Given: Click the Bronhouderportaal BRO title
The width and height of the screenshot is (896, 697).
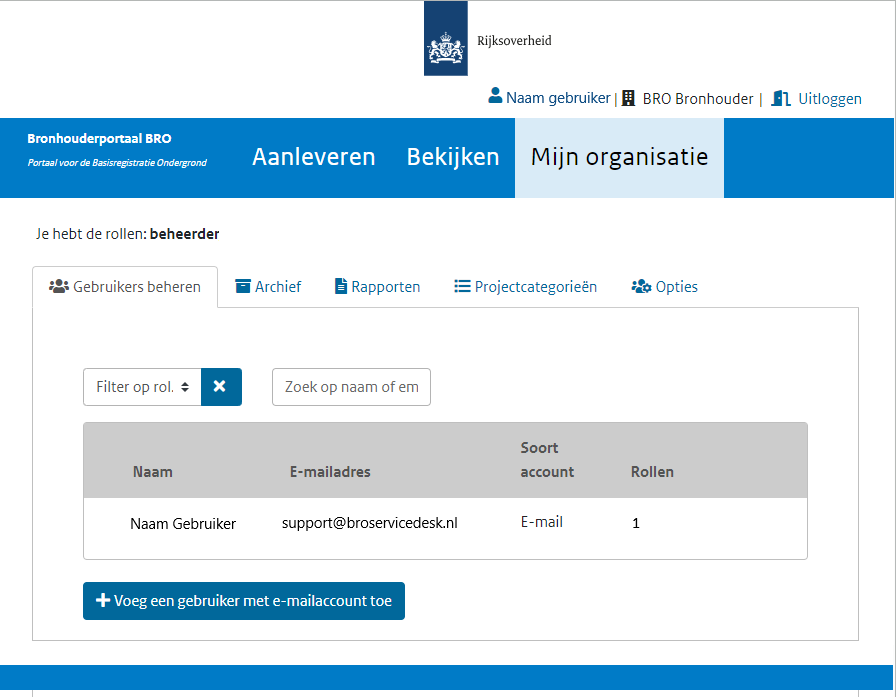Looking at the screenshot, I should click(99, 139).
